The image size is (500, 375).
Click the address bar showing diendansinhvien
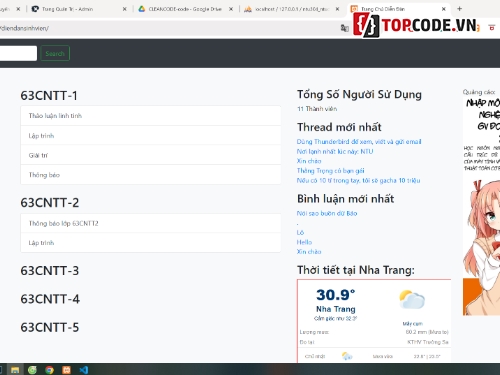click(167, 28)
